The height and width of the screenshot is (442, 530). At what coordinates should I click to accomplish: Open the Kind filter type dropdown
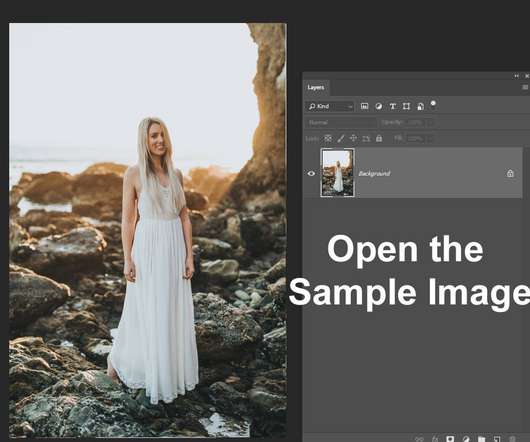tap(330, 106)
